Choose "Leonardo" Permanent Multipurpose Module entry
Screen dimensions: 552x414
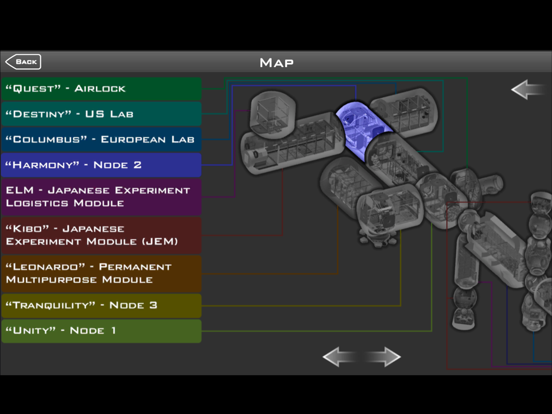point(101,274)
